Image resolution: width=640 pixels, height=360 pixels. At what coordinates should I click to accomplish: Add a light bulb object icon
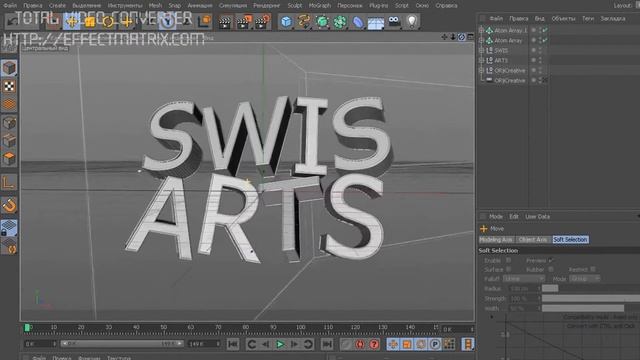coord(412,22)
